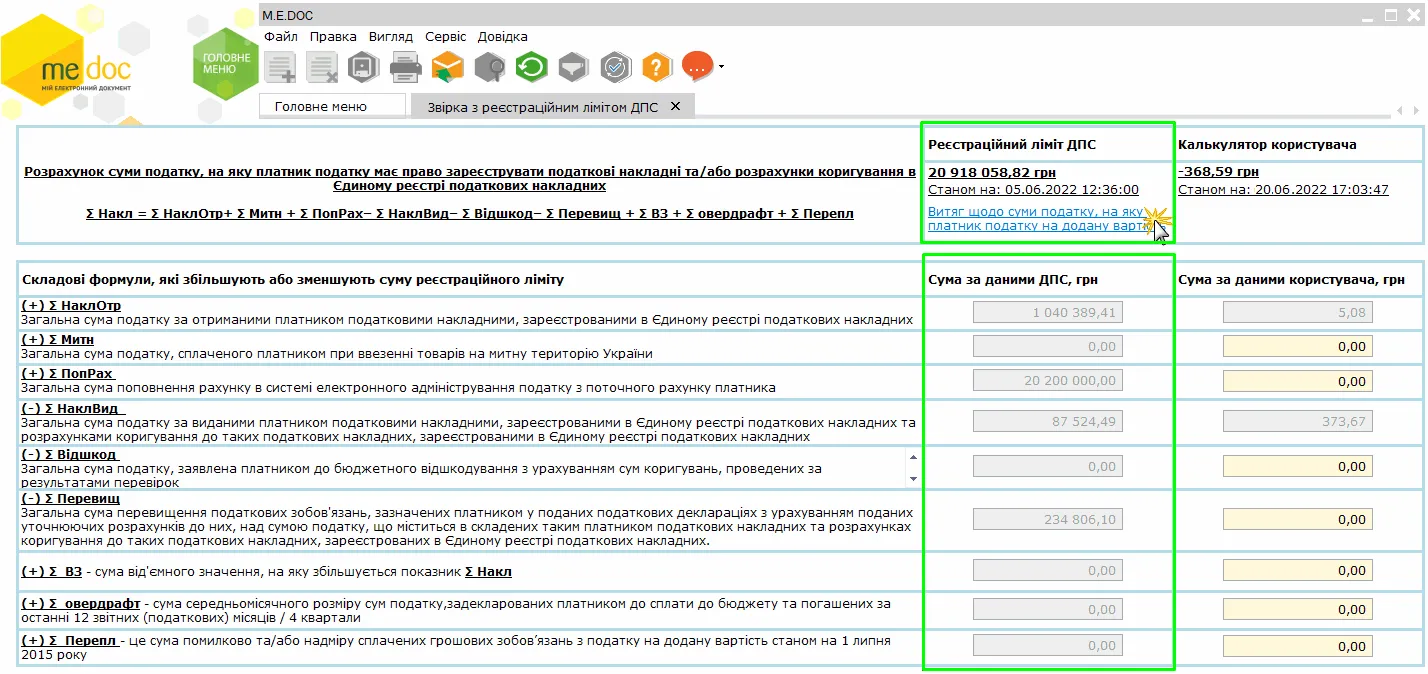Open the Довідка menu
This screenshot has width=1428, height=674.
[502, 36]
